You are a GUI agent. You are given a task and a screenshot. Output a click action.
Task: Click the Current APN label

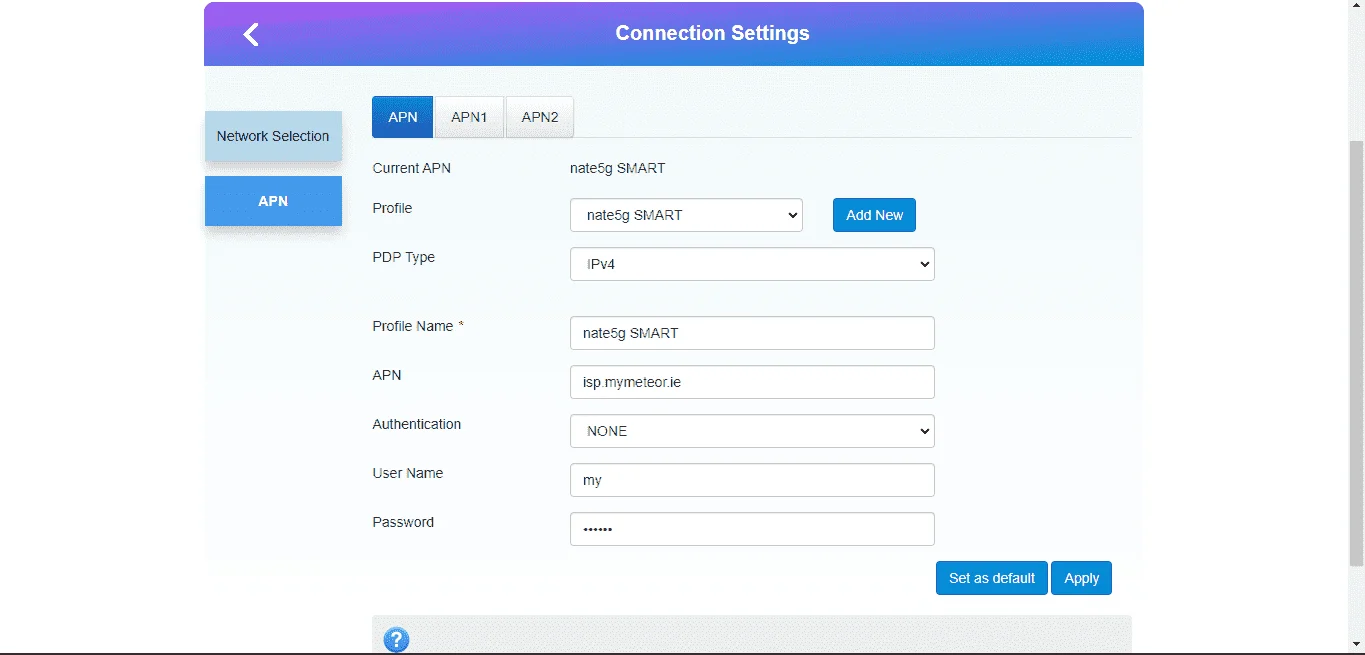[x=412, y=168]
